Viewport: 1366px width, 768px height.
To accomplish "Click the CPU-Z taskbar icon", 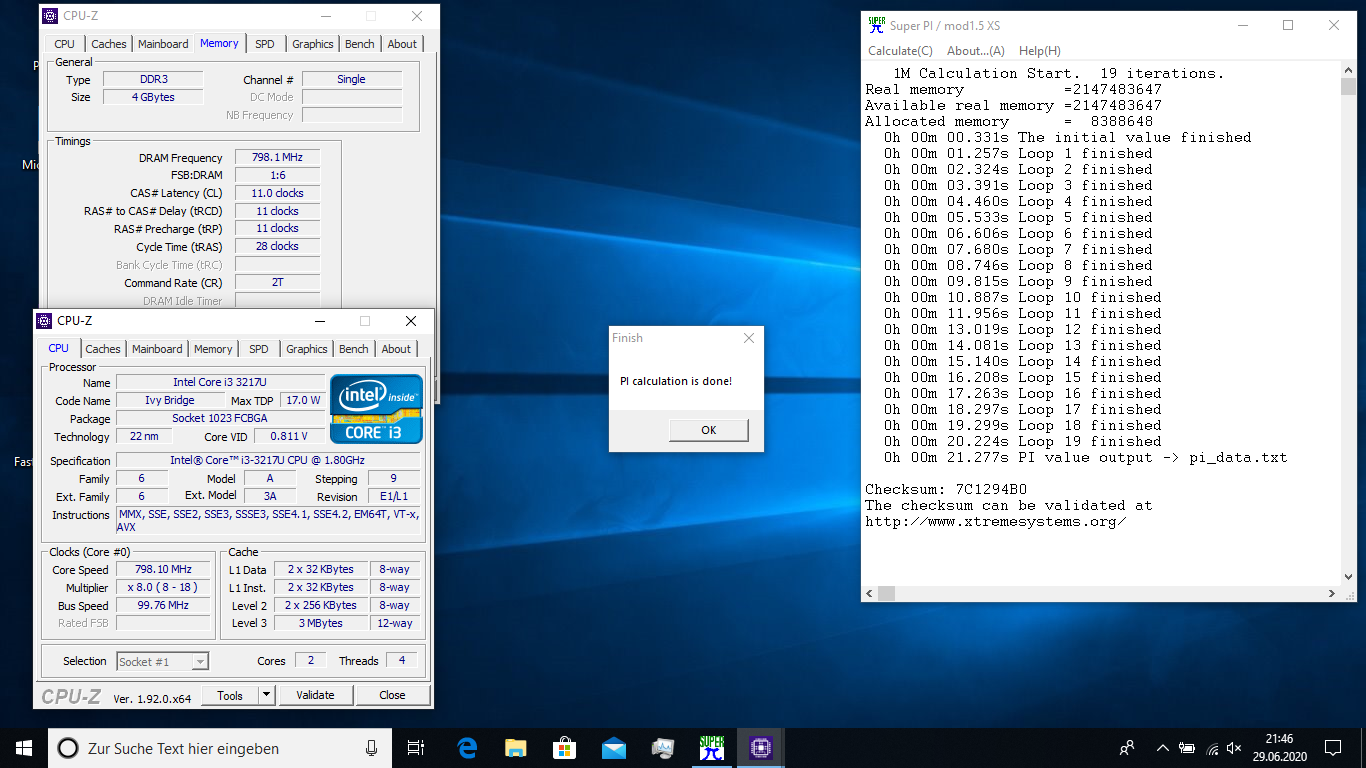I will (x=761, y=748).
